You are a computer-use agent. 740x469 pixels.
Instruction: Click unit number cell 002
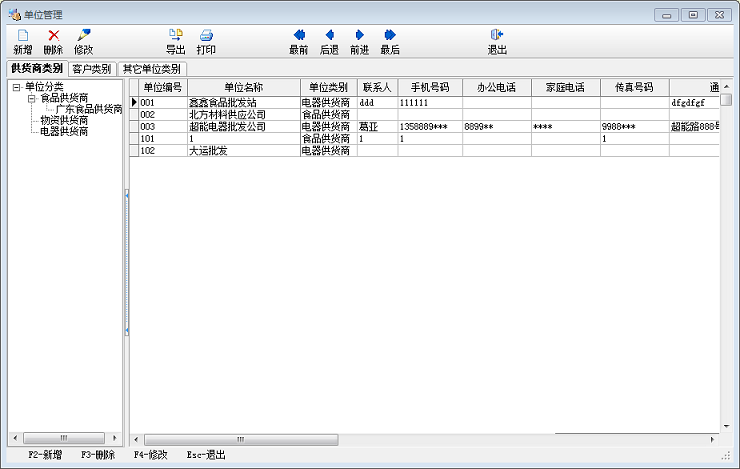coord(163,115)
